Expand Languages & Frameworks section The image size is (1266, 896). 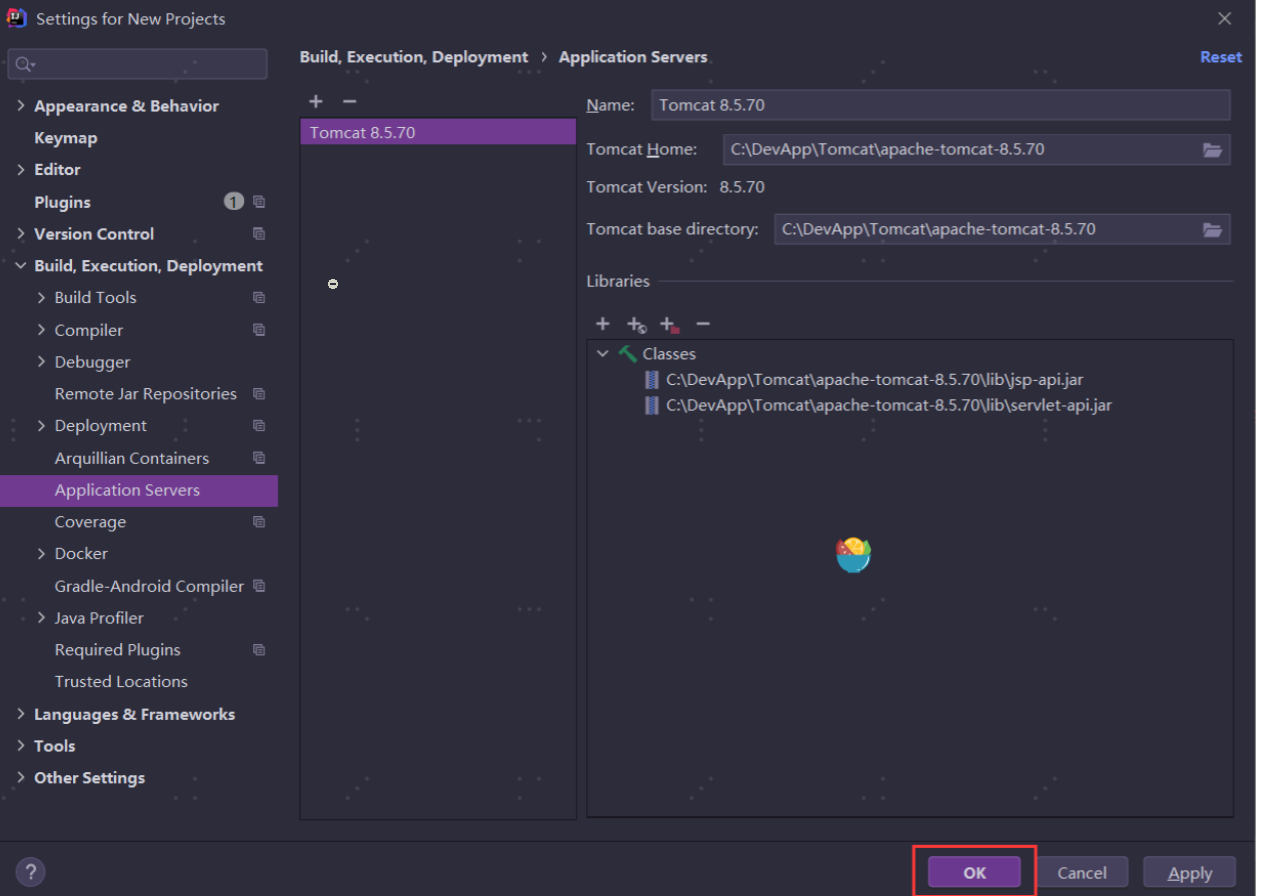21,714
